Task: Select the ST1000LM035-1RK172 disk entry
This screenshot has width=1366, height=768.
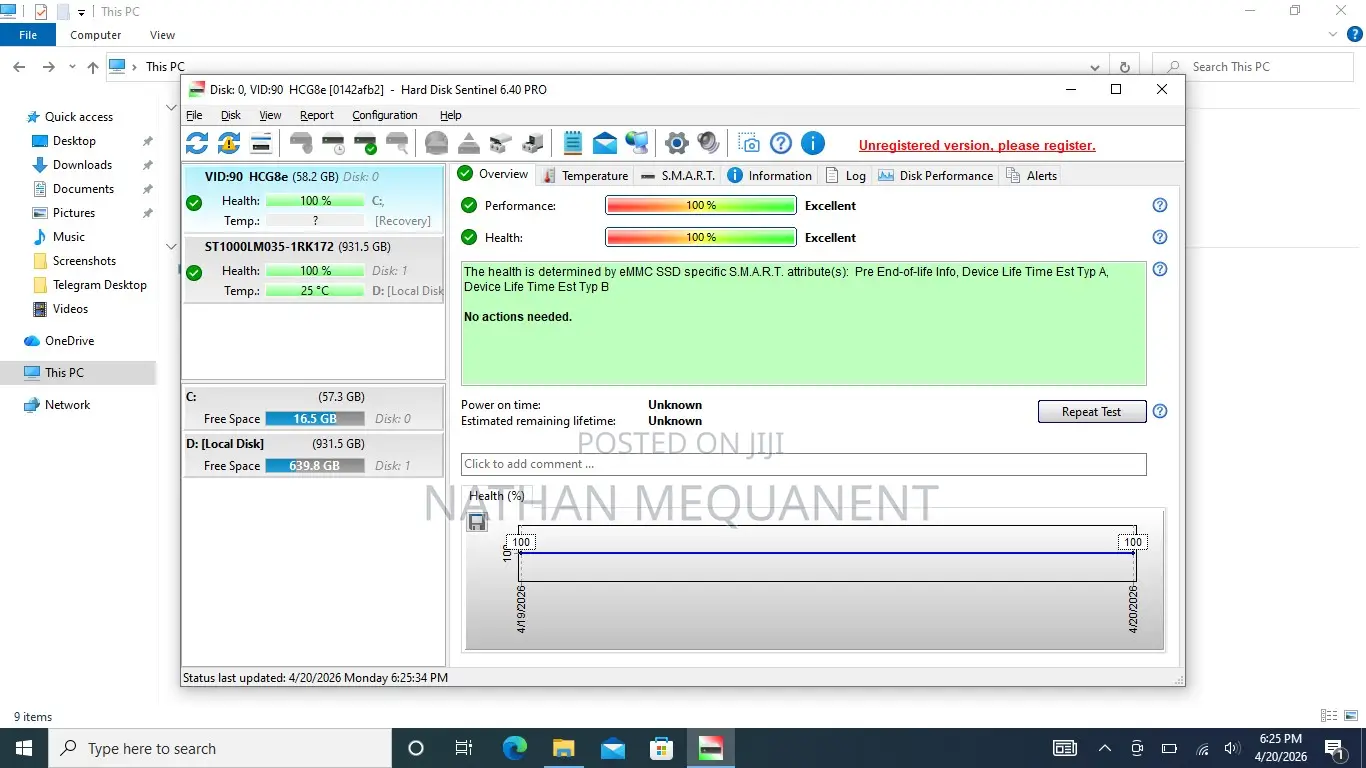Action: click(x=313, y=269)
